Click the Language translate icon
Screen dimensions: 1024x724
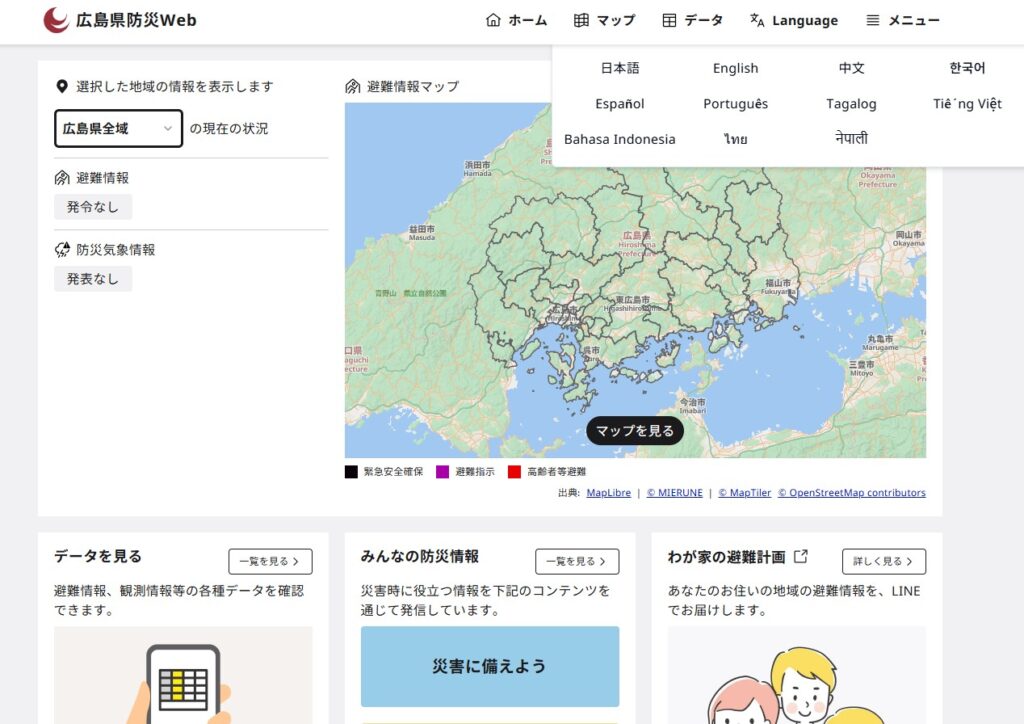click(x=757, y=20)
